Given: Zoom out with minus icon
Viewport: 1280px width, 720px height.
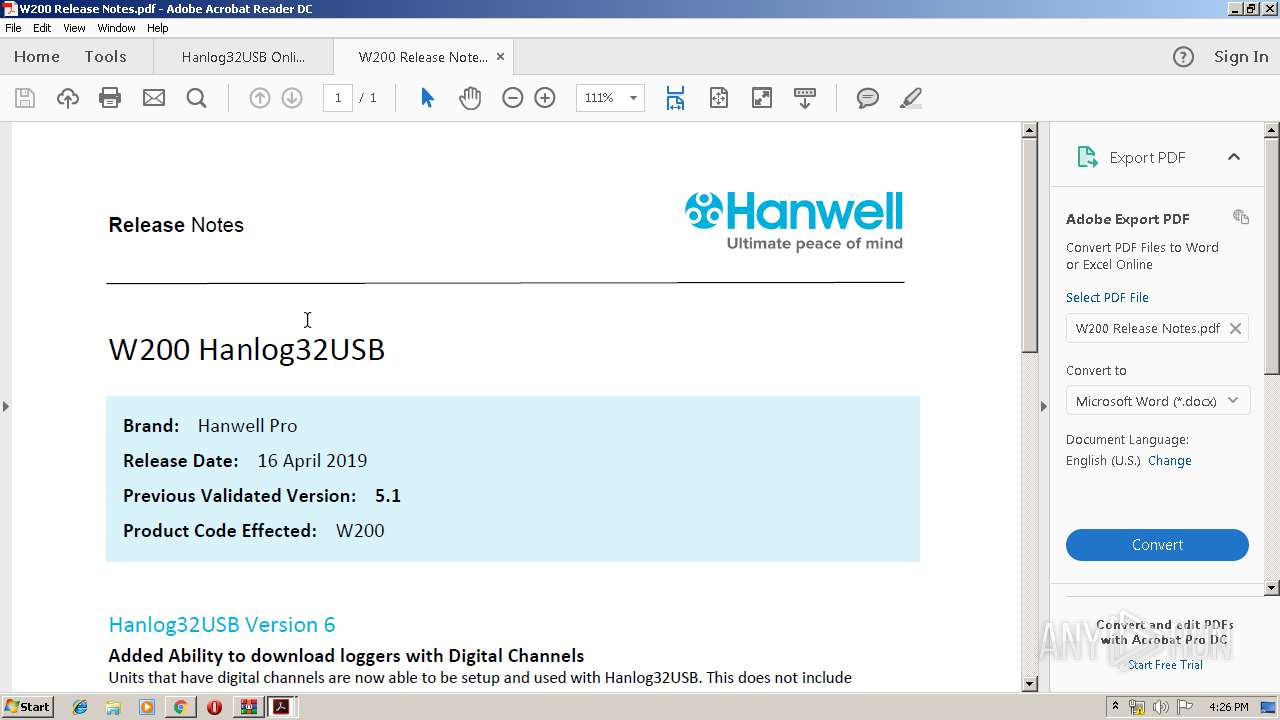Looking at the screenshot, I should coord(513,98).
